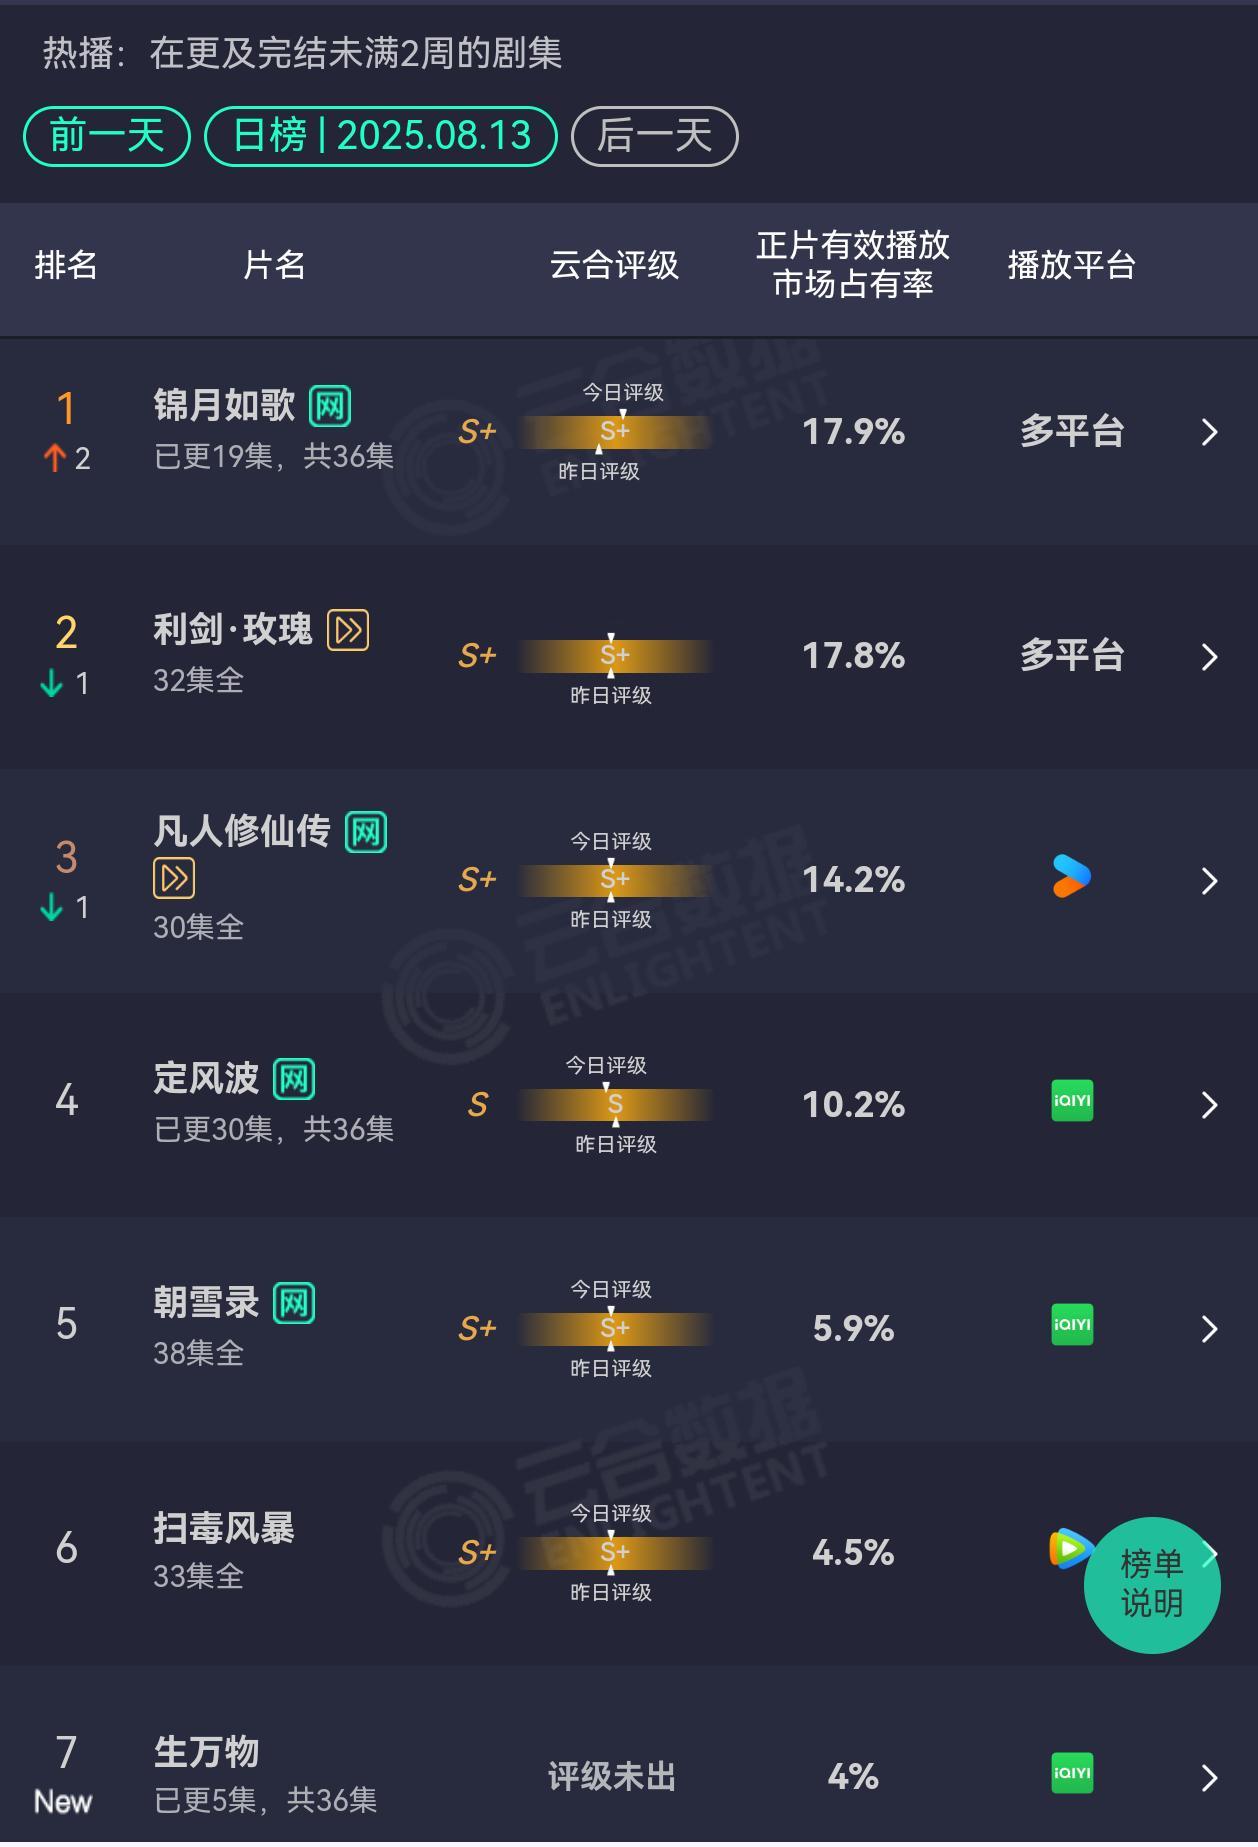Click the fast-forward badge beside 利剑·玫瑰
The height and width of the screenshot is (1847, 1258).
(348, 630)
